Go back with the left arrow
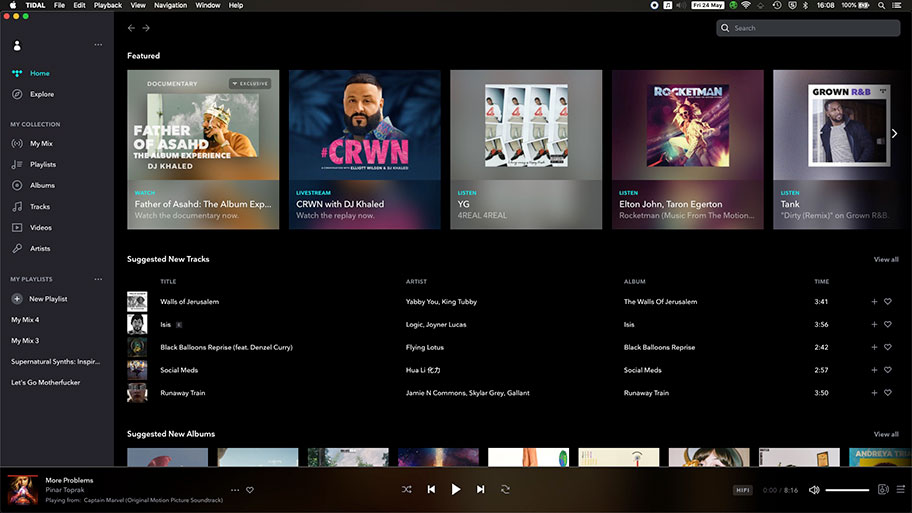 click(131, 28)
